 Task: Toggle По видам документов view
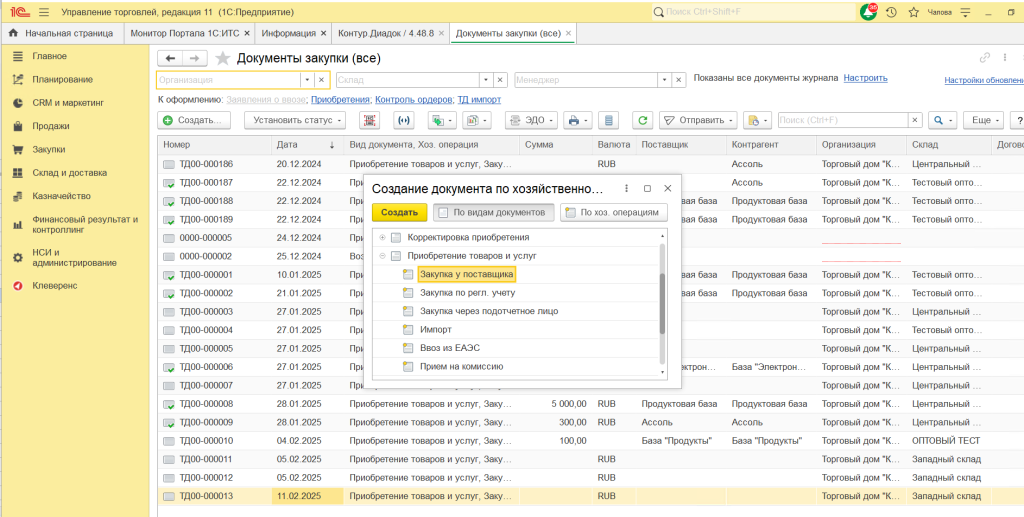pos(494,212)
